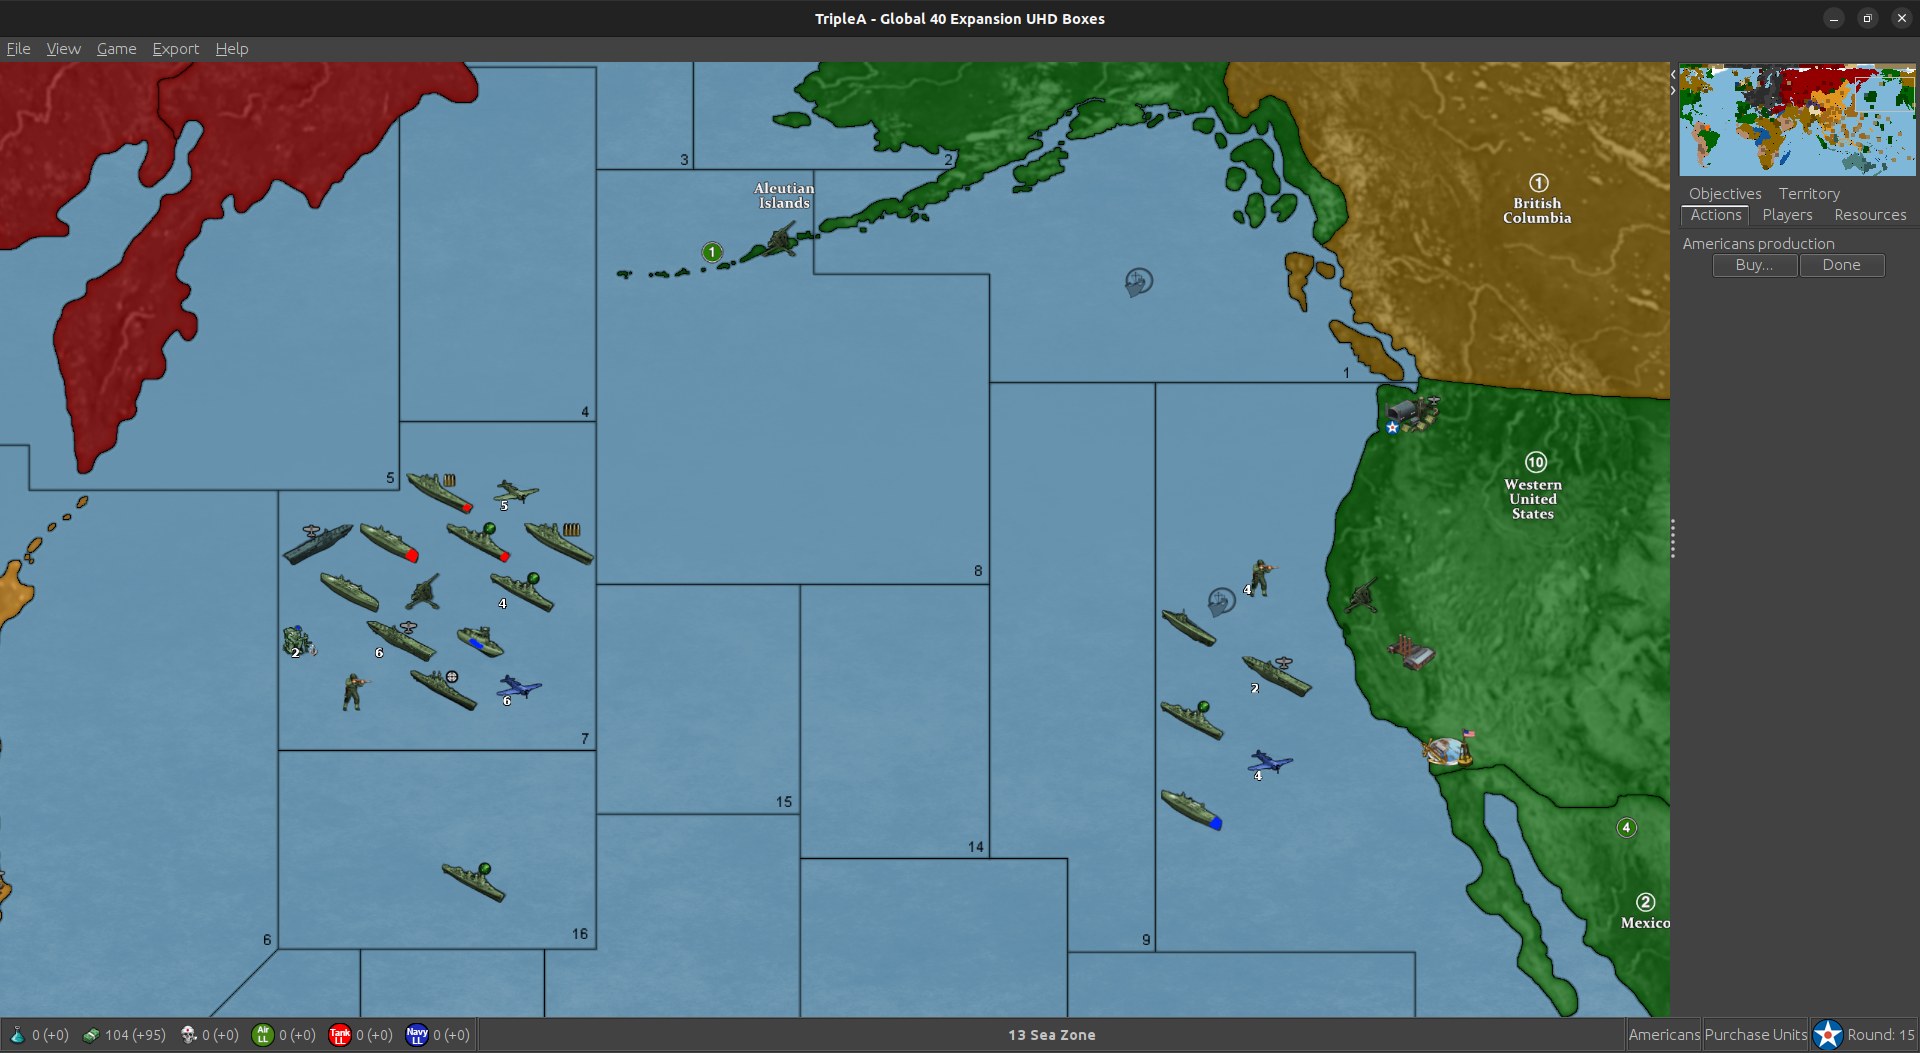Image resolution: width=1920 pixels, height=1053 pixels.
Task: Click the Tank LL resource icon
Action: (340, 1035)
